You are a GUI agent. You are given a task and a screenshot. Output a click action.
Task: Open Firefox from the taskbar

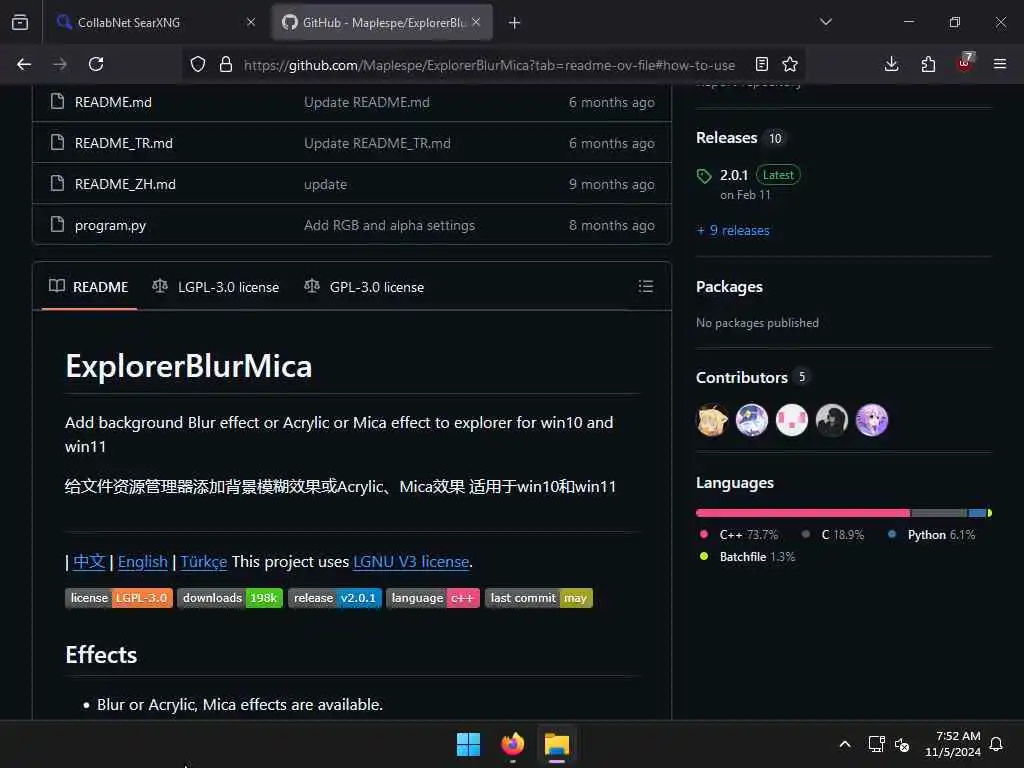513,744
